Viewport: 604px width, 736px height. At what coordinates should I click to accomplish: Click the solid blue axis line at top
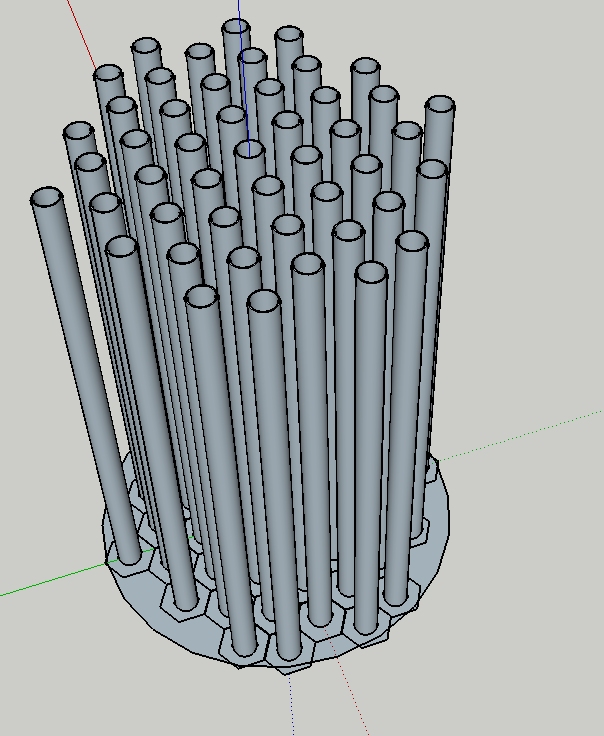[237, 10]
